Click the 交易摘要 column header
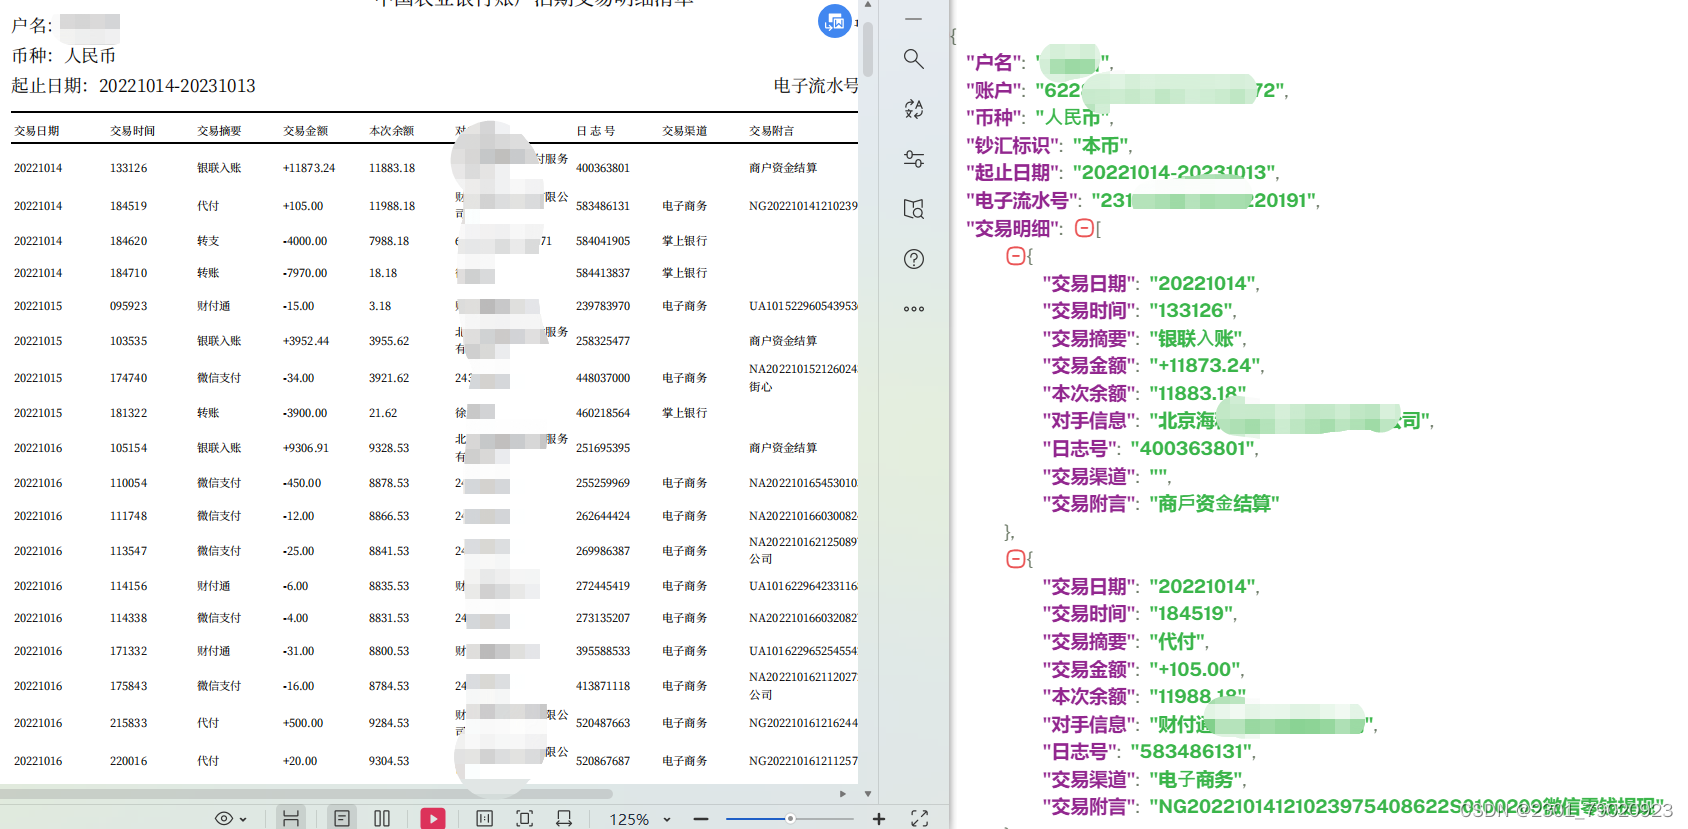The width and height of the screenshot is (1688, 829). (x=220, y=131)
